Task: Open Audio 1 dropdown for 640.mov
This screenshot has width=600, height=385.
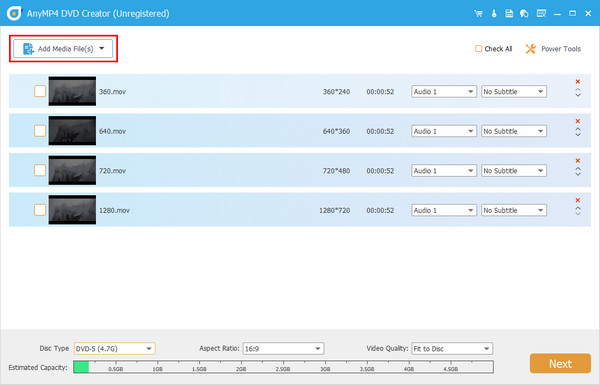Action: tap(444, 131)
